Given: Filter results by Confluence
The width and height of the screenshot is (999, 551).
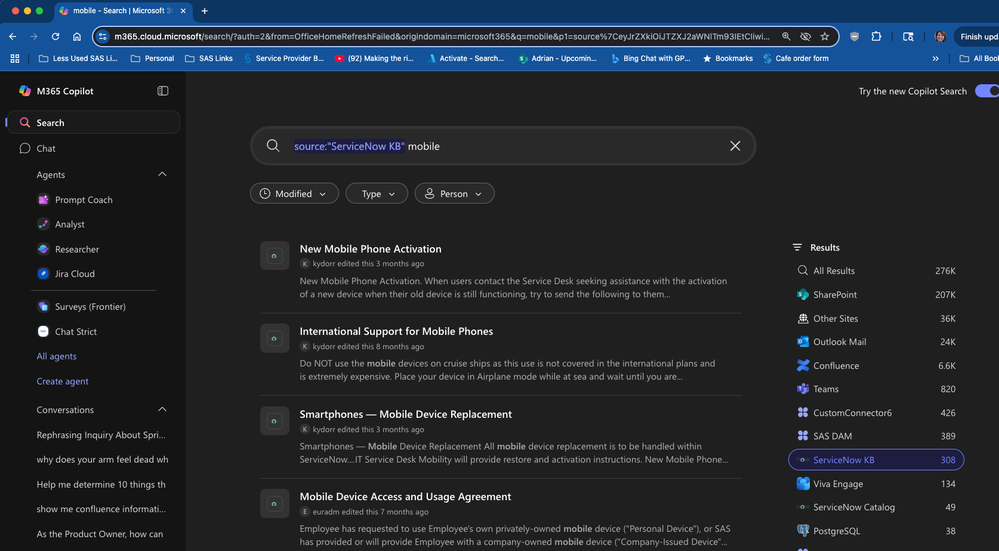Looking at the screenshot, I should [876, 366].
